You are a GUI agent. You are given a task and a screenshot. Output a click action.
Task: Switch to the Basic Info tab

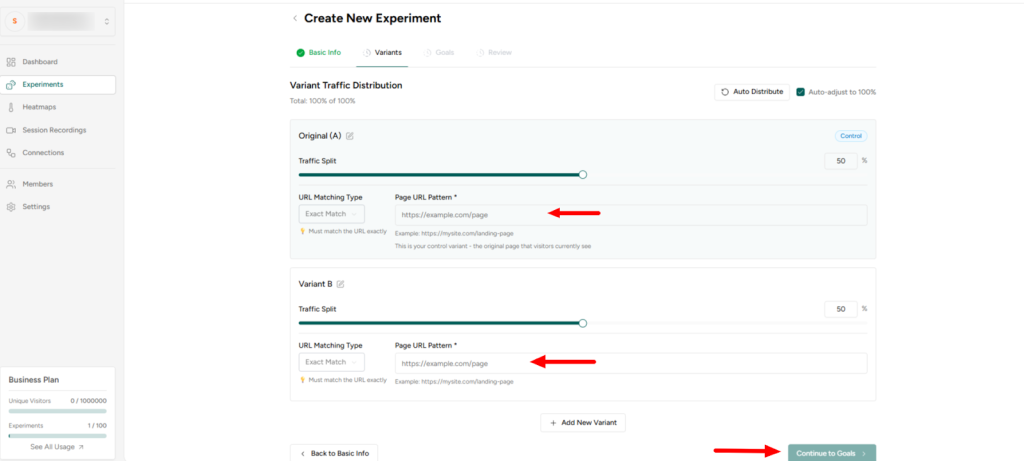tap(318, 52)
